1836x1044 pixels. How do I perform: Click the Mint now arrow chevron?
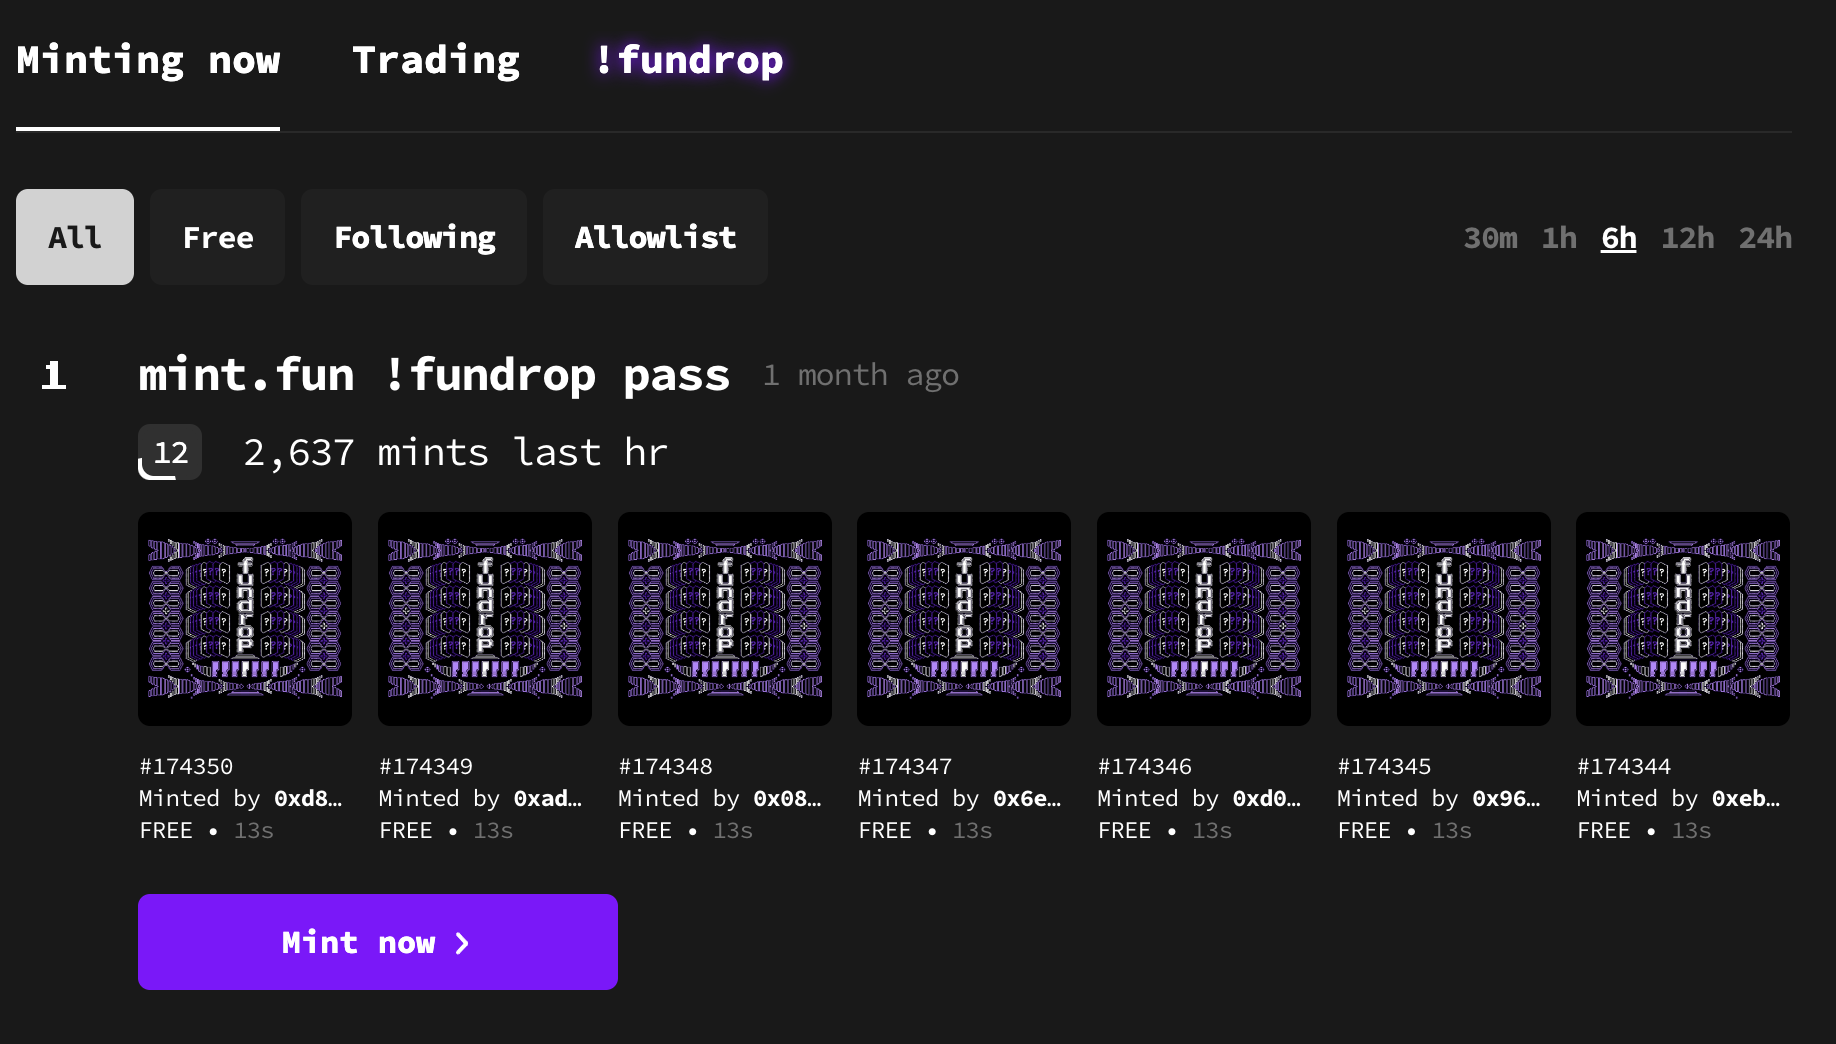point(461,942)
